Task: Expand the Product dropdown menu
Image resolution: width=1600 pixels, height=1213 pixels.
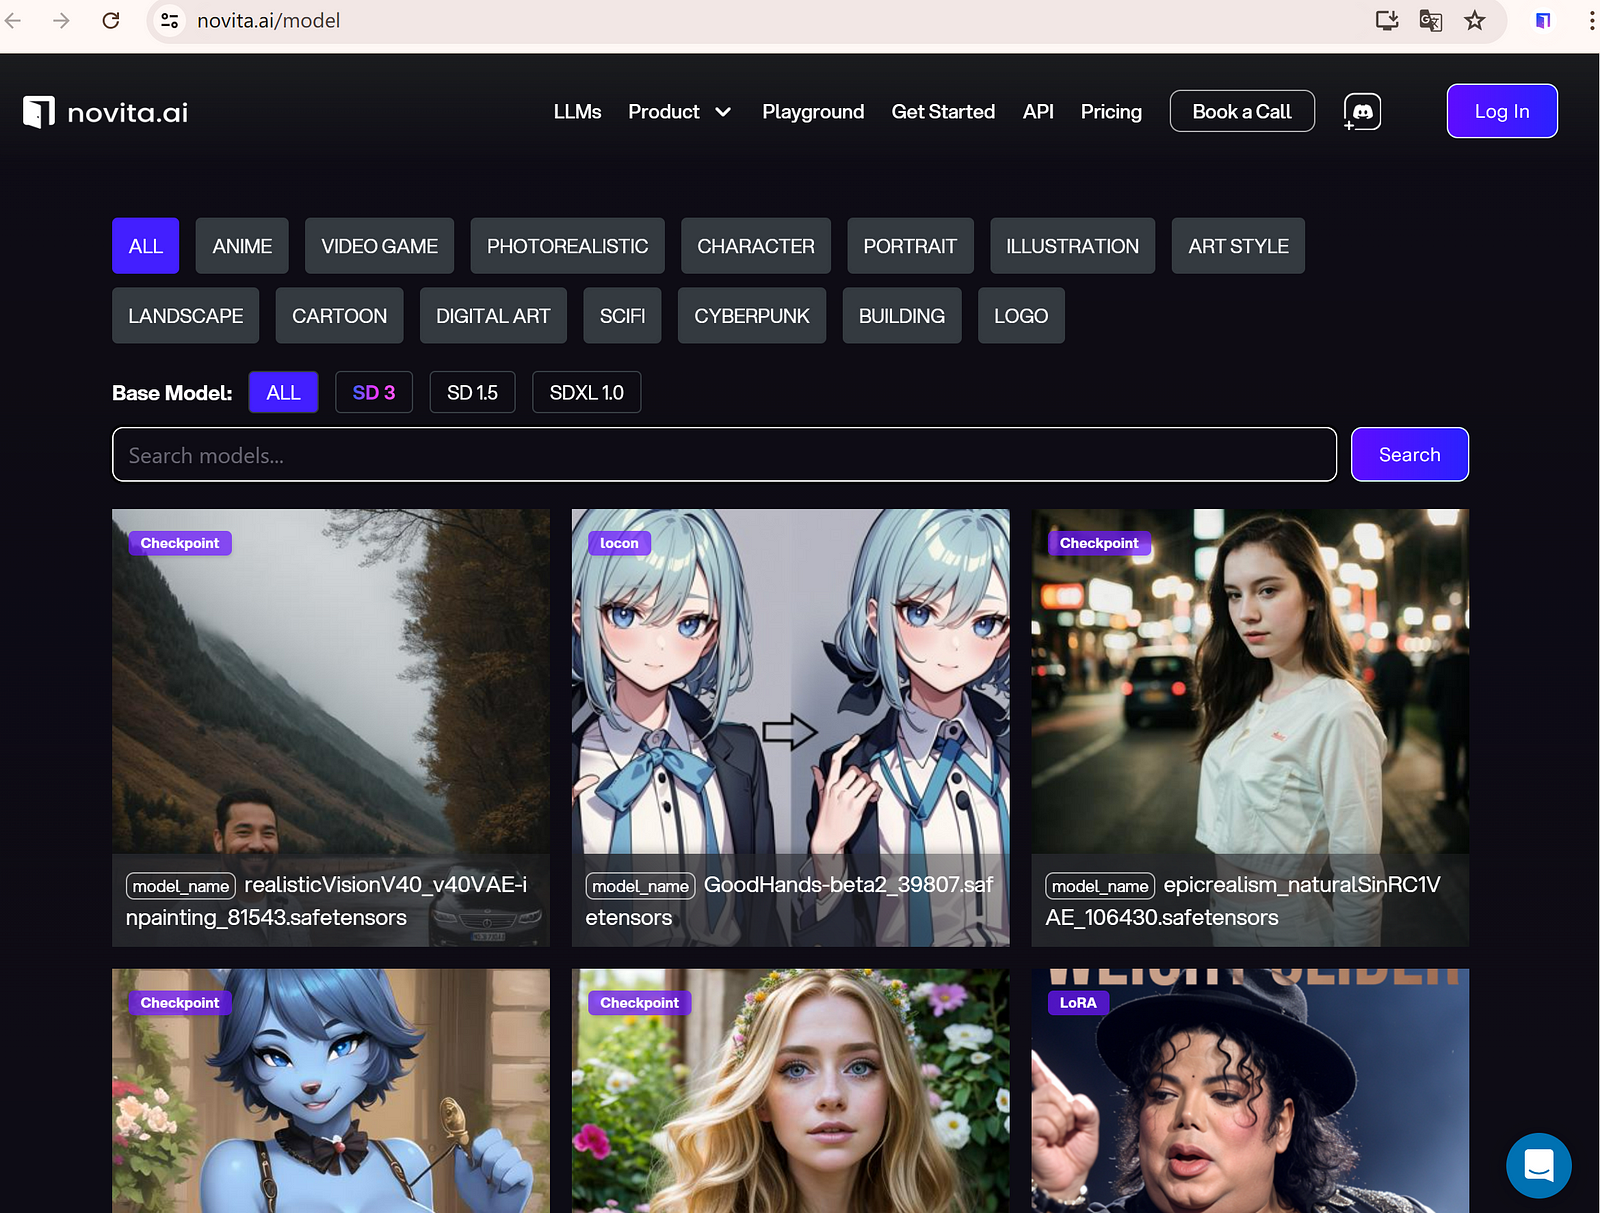Action: point(680,112)
